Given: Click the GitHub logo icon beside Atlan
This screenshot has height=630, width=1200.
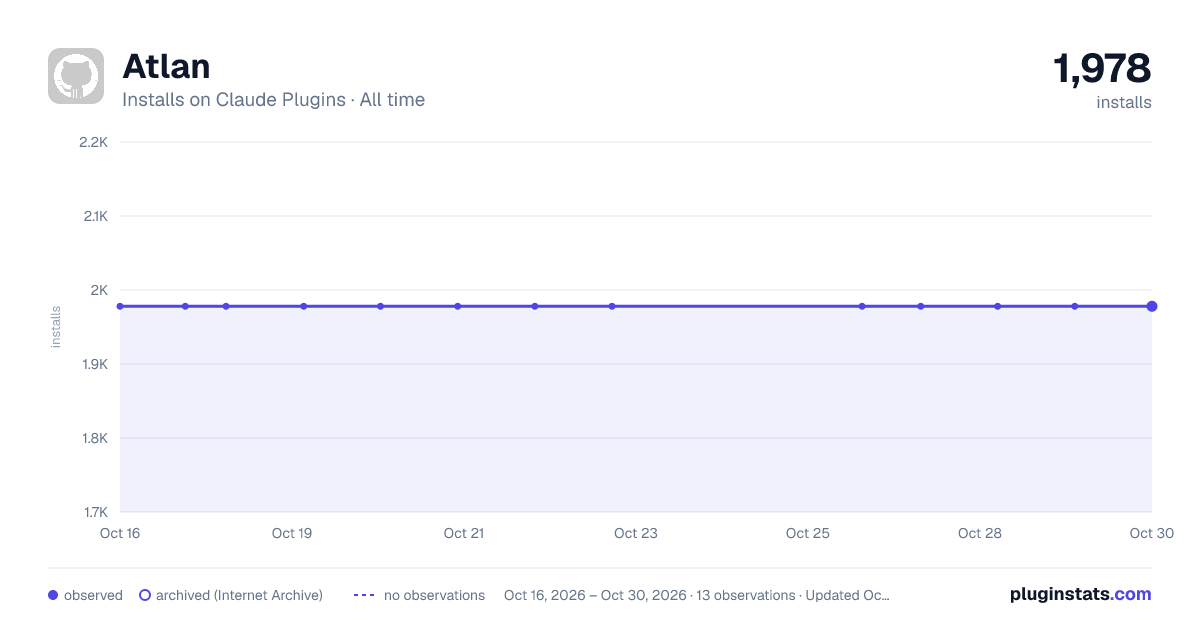Looking at the screenshot, I should [x=76, y=76].
